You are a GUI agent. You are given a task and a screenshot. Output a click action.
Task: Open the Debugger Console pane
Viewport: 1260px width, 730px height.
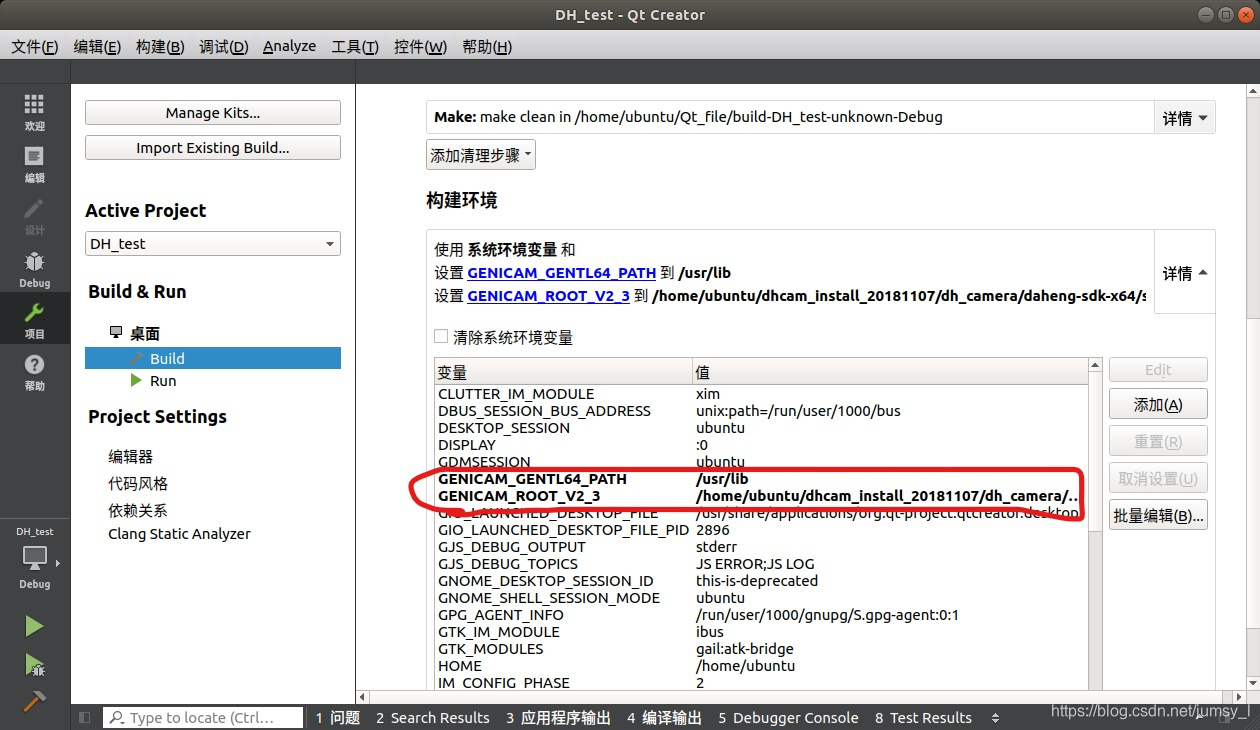(787, 718)
